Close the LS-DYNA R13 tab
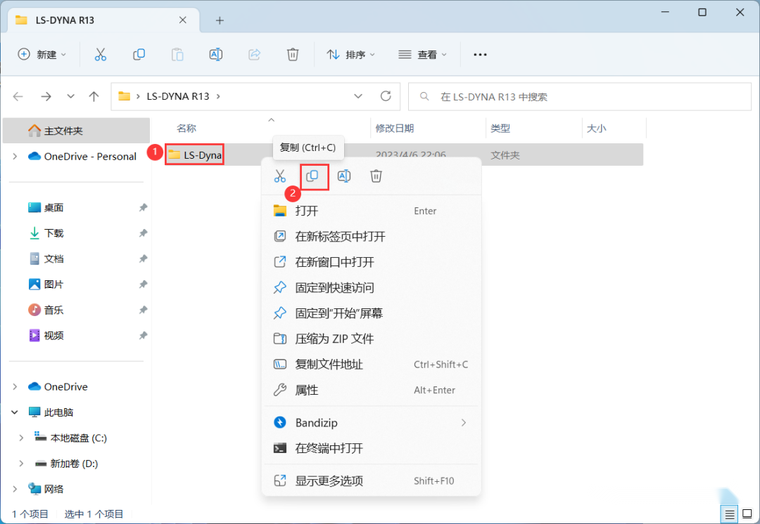The height and width of the screenshot is (524, 760). [183, 20]
